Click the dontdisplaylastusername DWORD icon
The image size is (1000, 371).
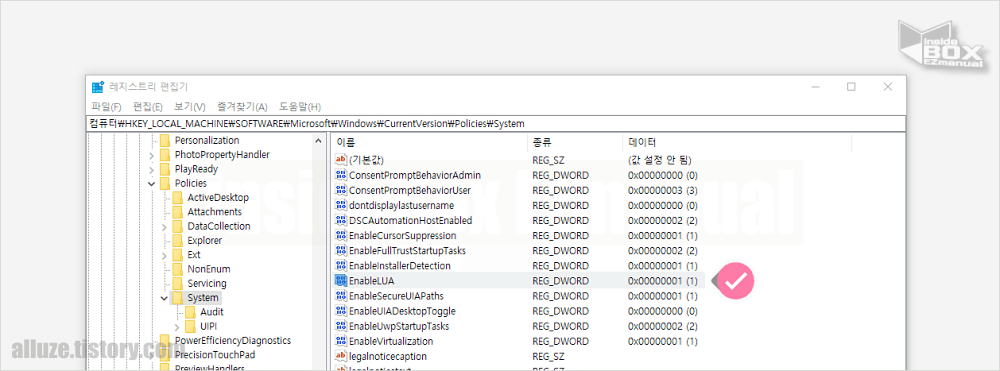pos(341,205)
